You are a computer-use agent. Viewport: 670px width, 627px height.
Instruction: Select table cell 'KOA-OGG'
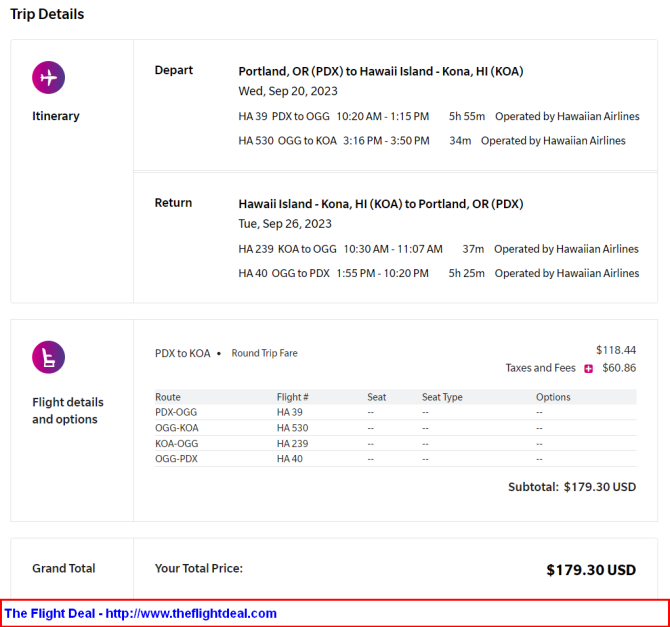(176, 444)
